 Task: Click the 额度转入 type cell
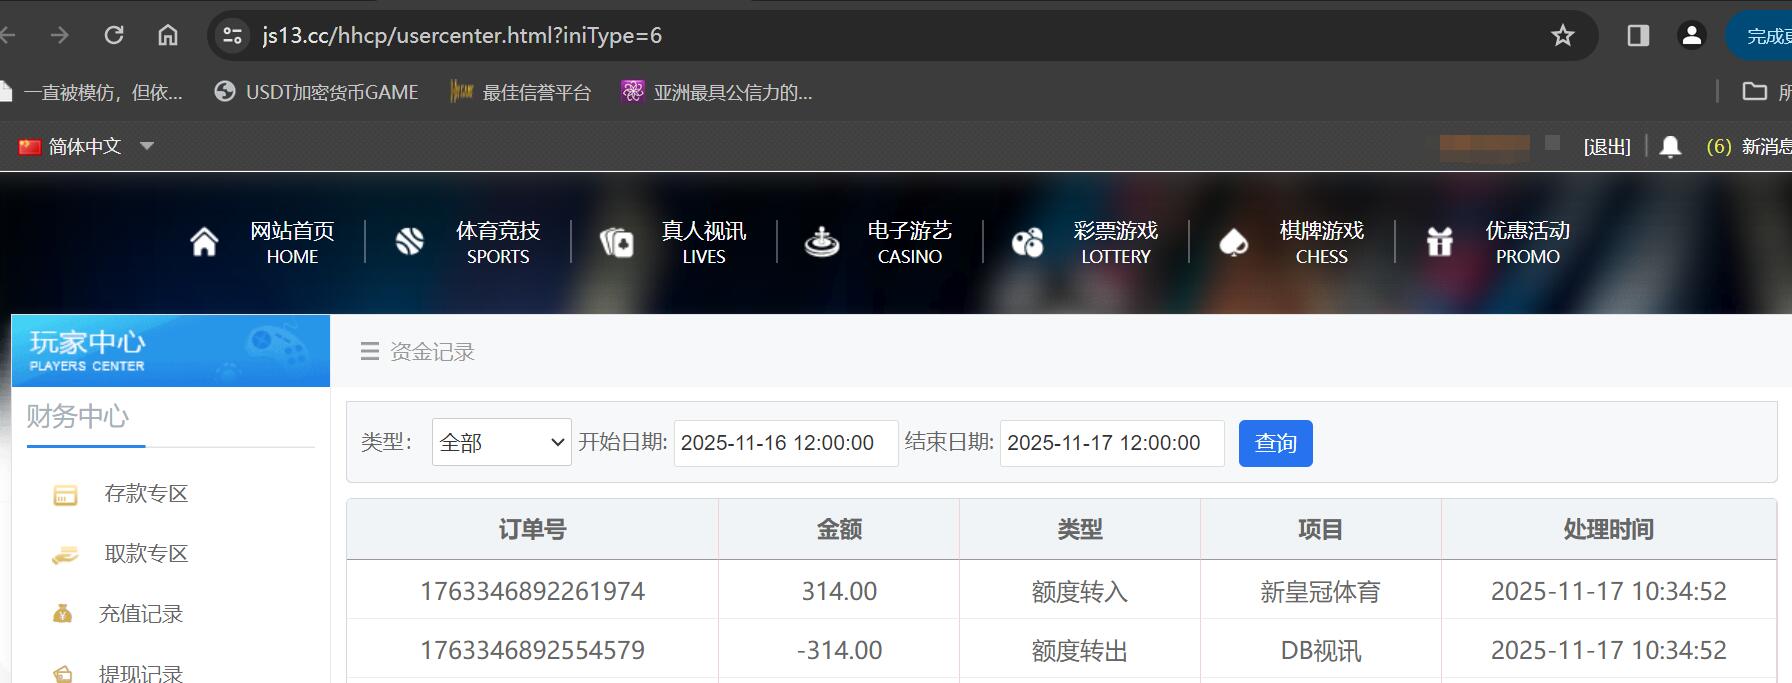coord(1080,592)
